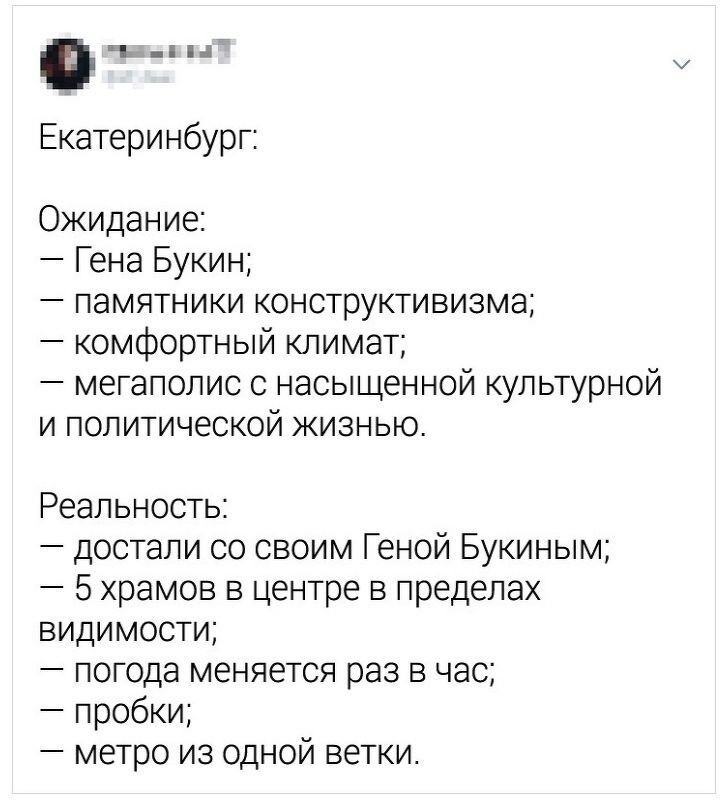Viewport: 728px width, 805px height.
Task: Click the text "и политической жизнью."
Action: click(233, 427)
